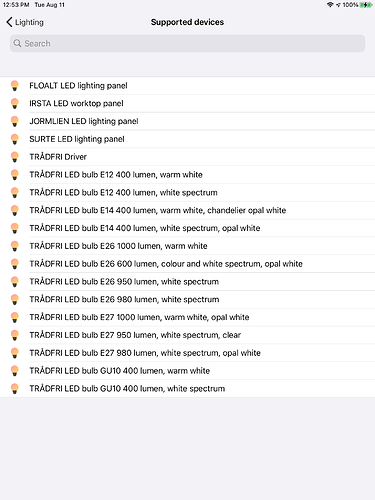Tap the bulb icon beside FLOALT LED lighting panel
The width and height of the screenshot is (375, 500).
click(15, 86)
